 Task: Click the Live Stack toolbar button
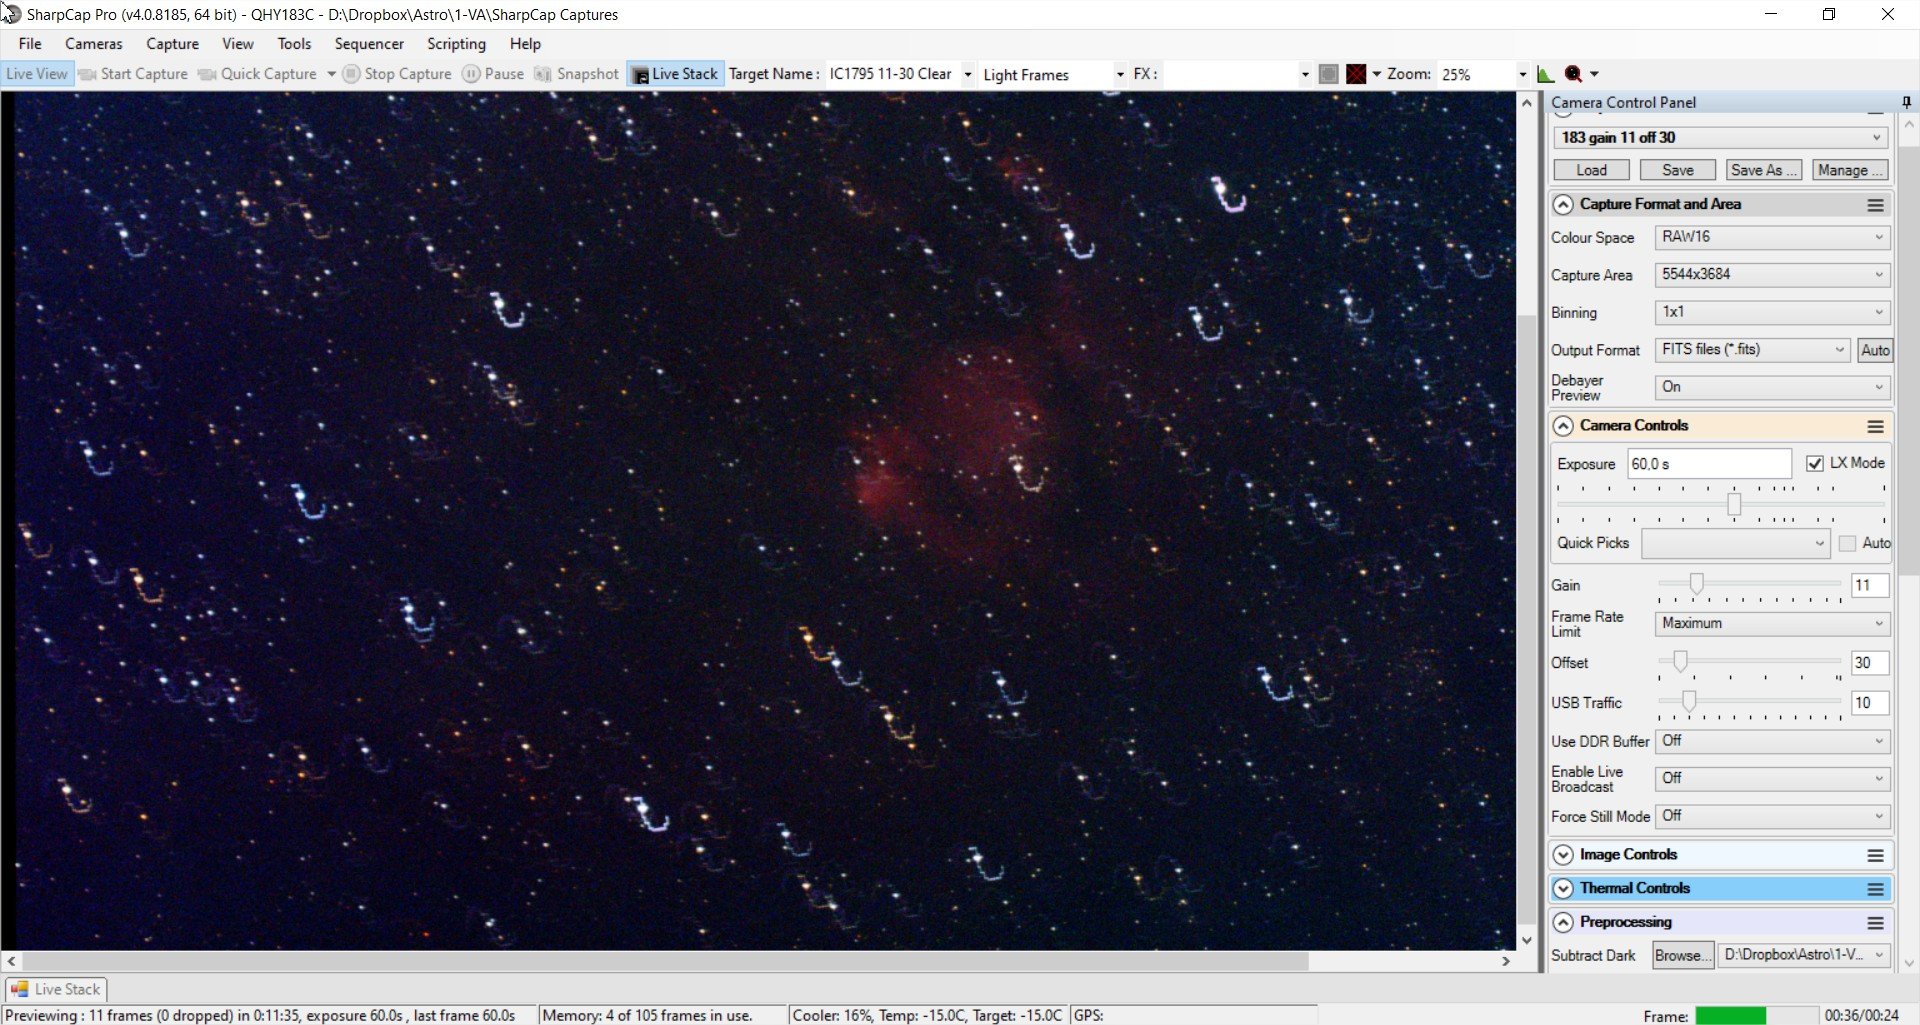(x=676, y=74)
